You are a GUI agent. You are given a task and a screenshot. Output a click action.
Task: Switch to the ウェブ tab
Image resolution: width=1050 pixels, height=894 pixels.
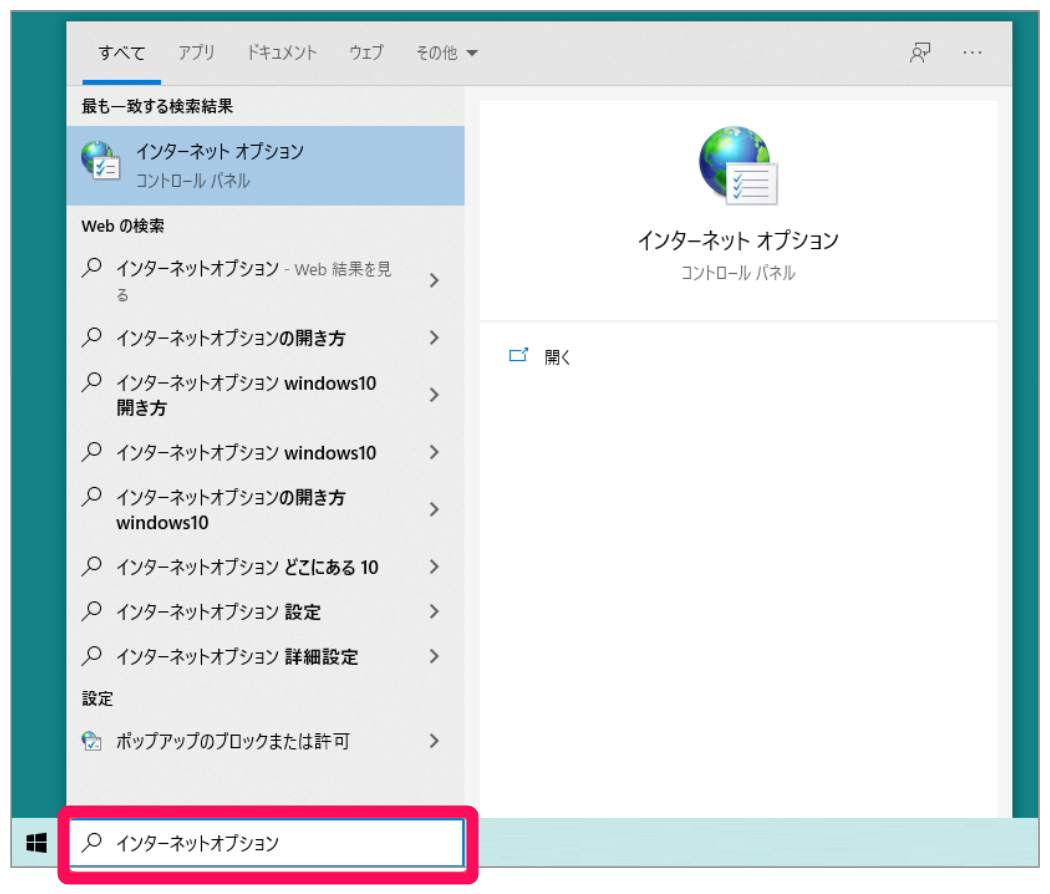(x=366, y=52)
